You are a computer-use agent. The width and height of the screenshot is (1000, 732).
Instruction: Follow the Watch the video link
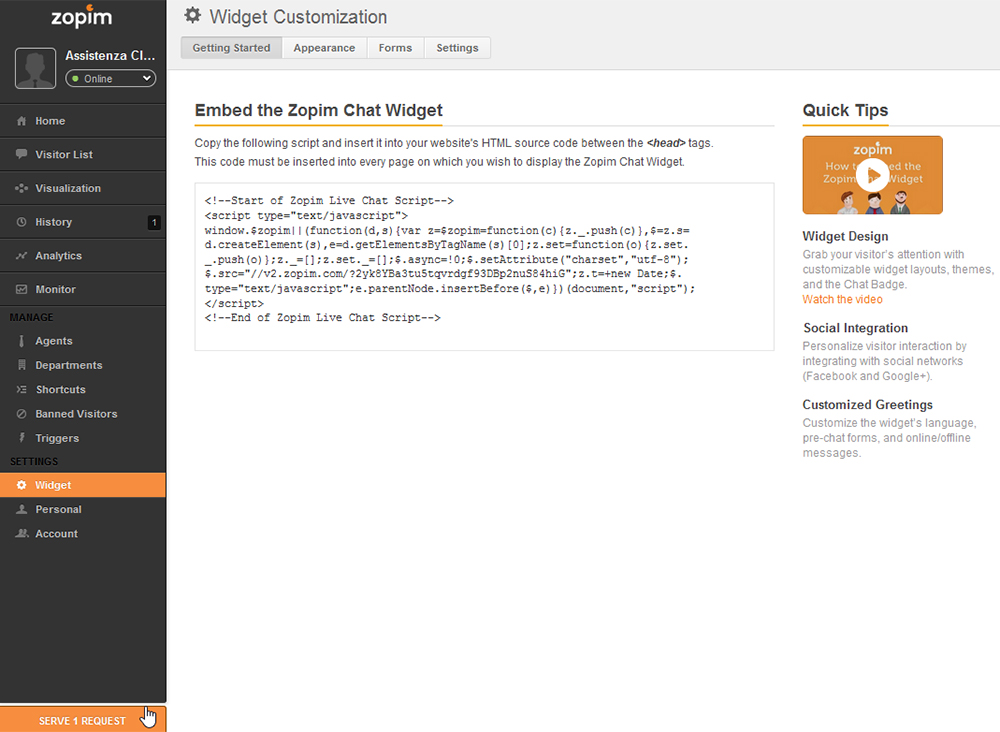[842, 300]
